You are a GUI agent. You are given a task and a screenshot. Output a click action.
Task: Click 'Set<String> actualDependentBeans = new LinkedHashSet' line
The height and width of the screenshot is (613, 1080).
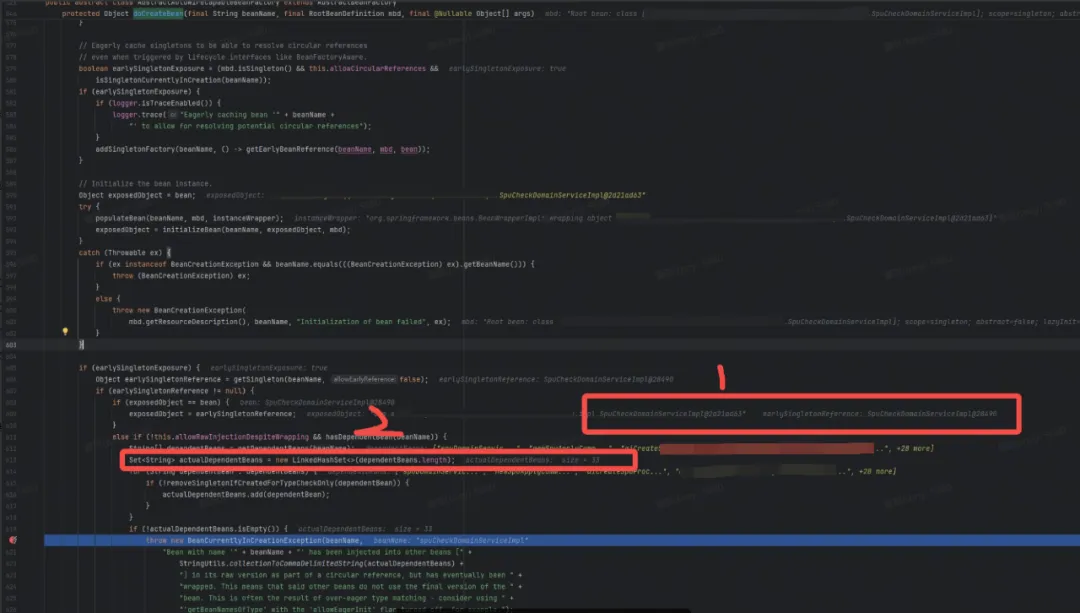[x=292, y=459]
